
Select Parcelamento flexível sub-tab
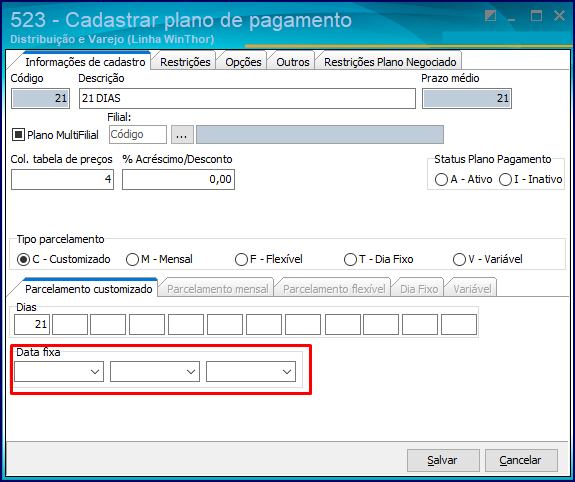[334, 289]
